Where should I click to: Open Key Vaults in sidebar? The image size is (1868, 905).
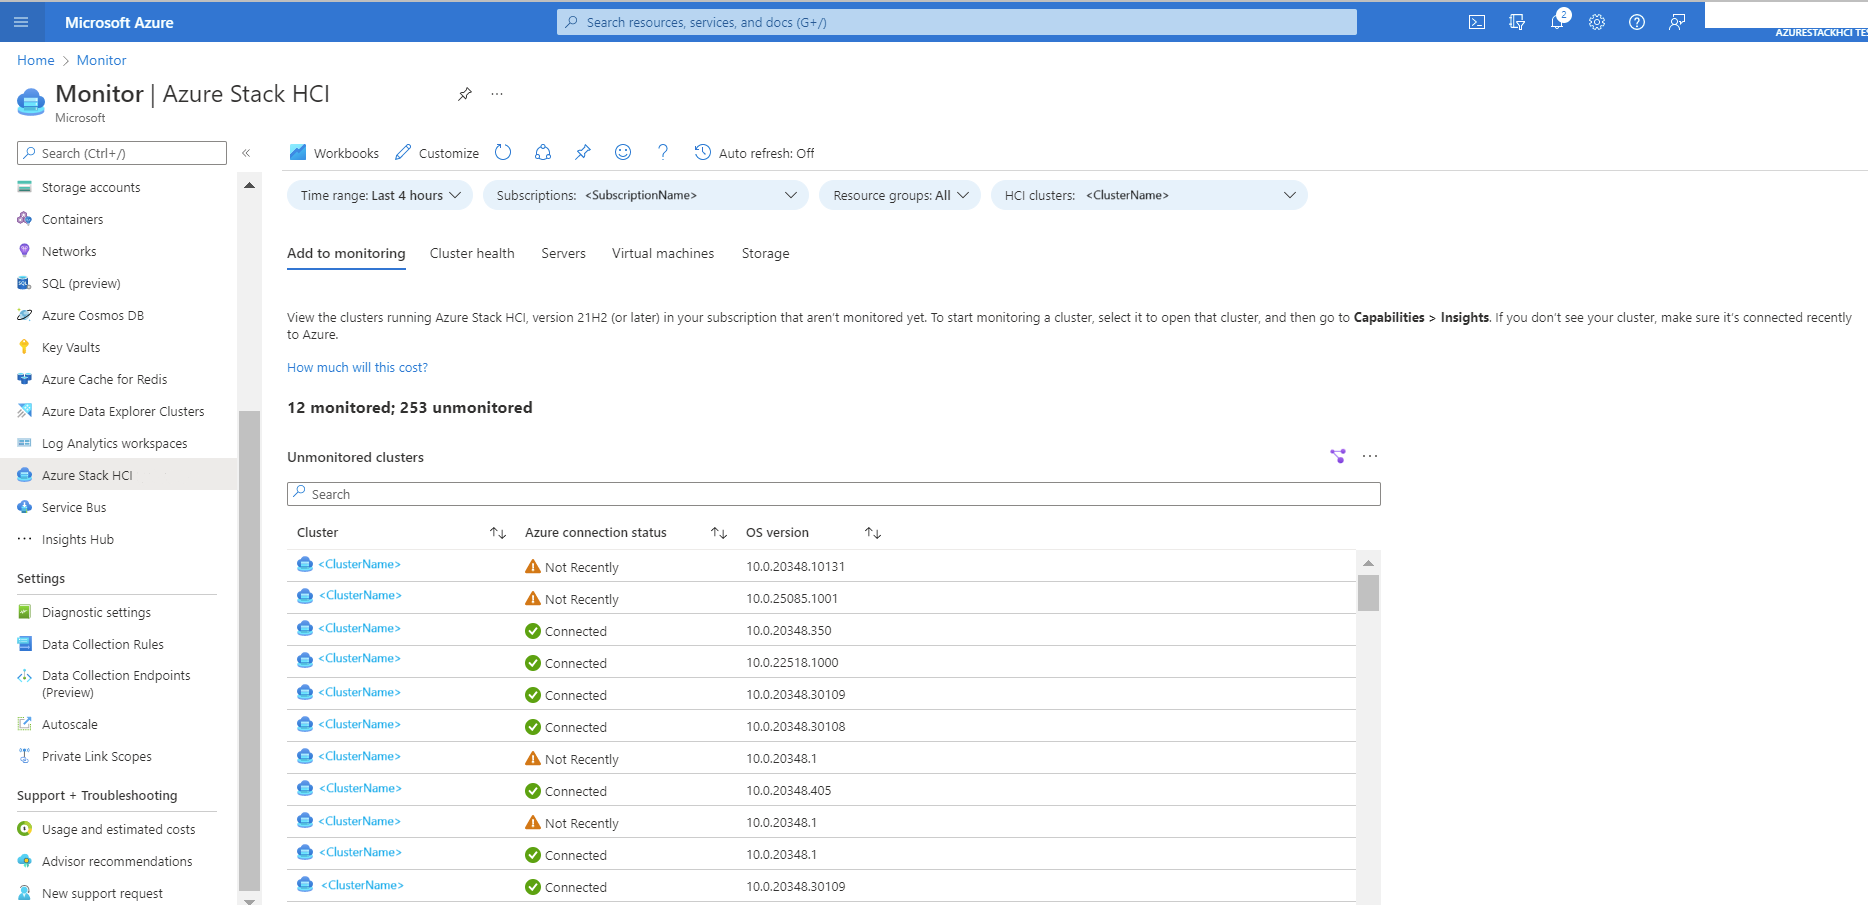pos(71,348)
